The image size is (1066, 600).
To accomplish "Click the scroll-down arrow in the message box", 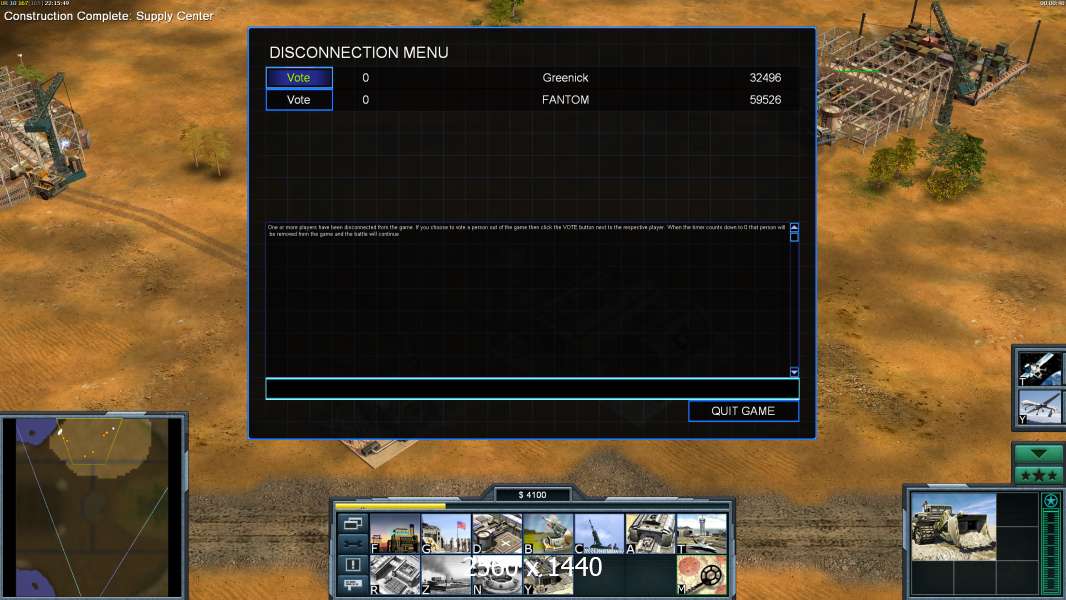I will pyautogui.click(x=794, y=372).
